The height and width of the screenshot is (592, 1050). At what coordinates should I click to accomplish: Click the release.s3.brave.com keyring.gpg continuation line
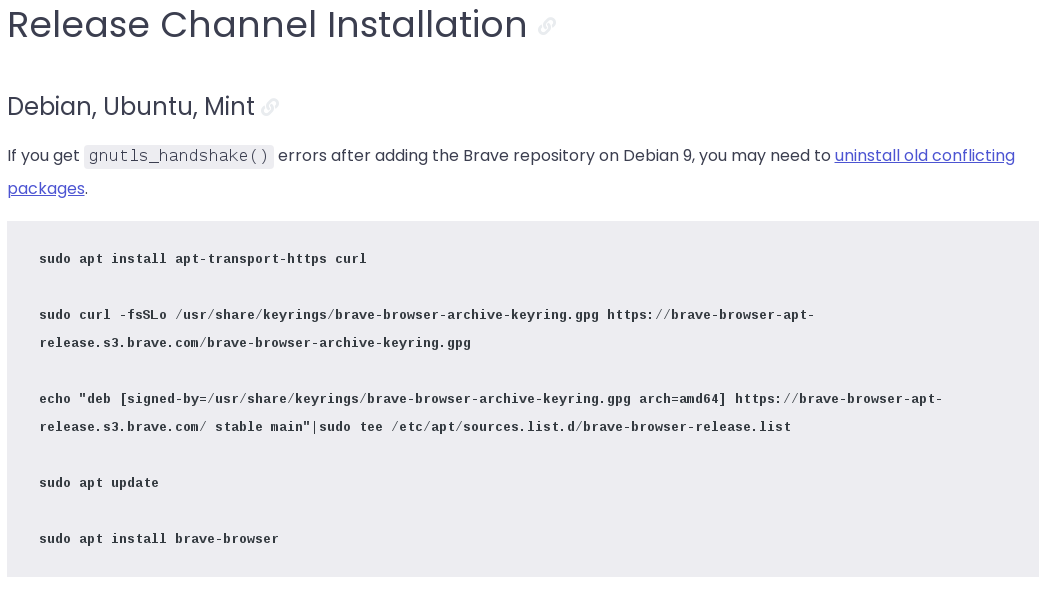coord(255,343)
